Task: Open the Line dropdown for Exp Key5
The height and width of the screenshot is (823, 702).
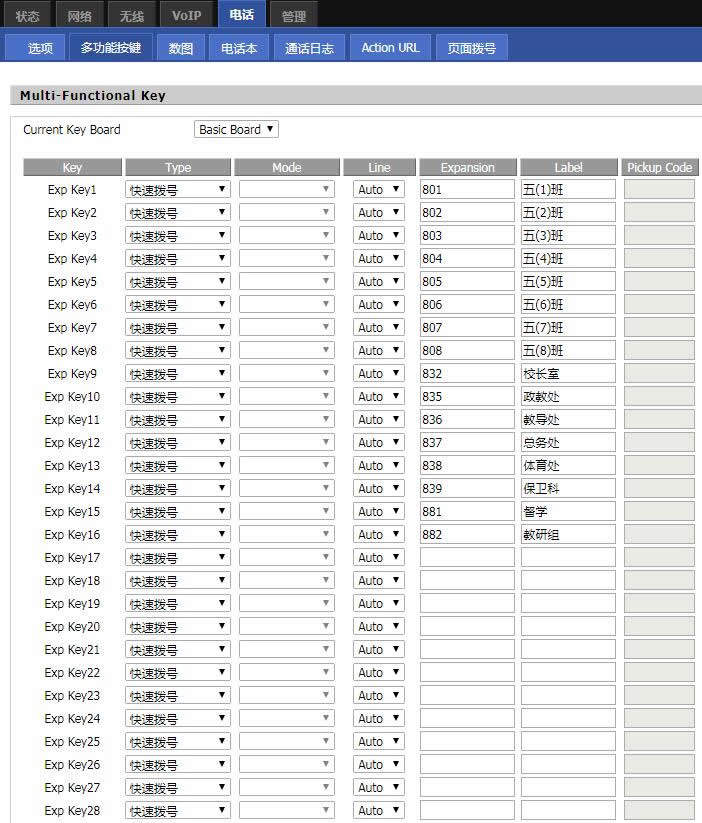Action: (x=379, y=281)
